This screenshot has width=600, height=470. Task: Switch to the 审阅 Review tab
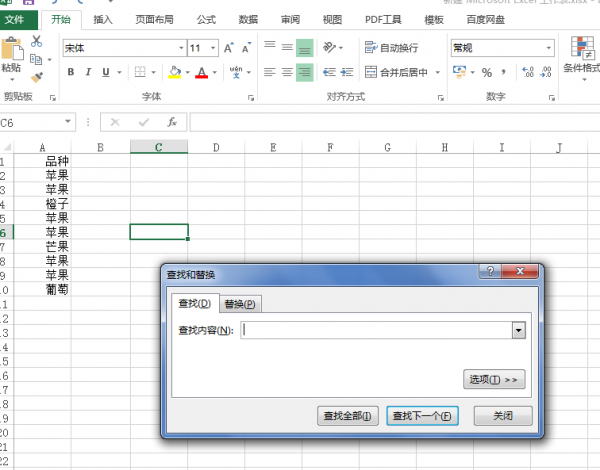[x=290, y=20]
